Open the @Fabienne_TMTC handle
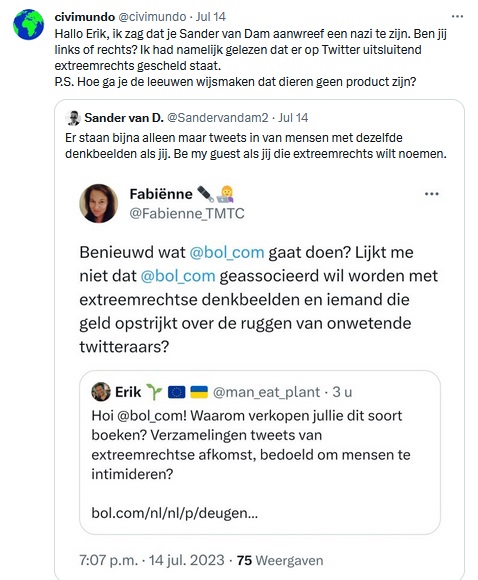The height and width of the screenshot is (580, 478). 187,214
